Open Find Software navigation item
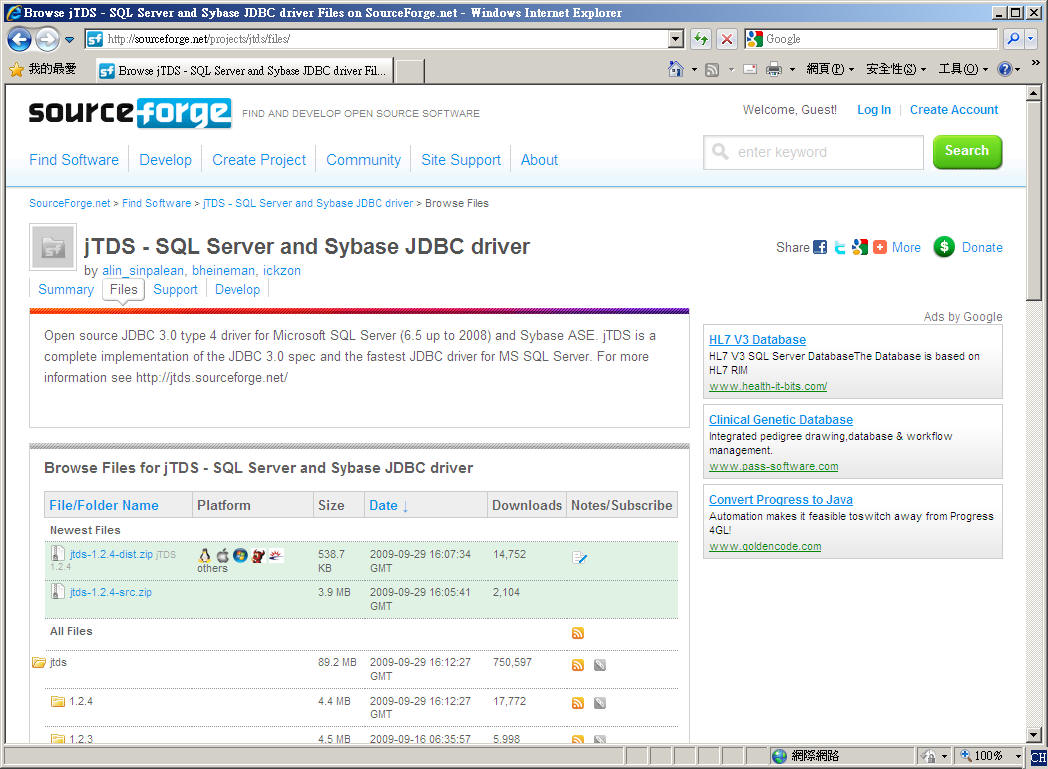 [74, 160]
